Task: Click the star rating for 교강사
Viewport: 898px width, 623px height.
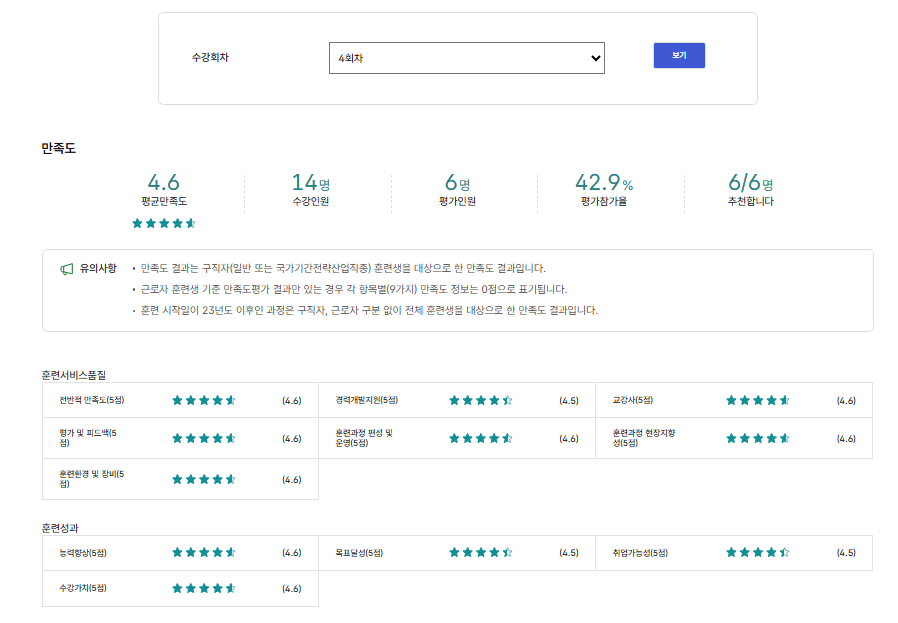Action: 758,401
